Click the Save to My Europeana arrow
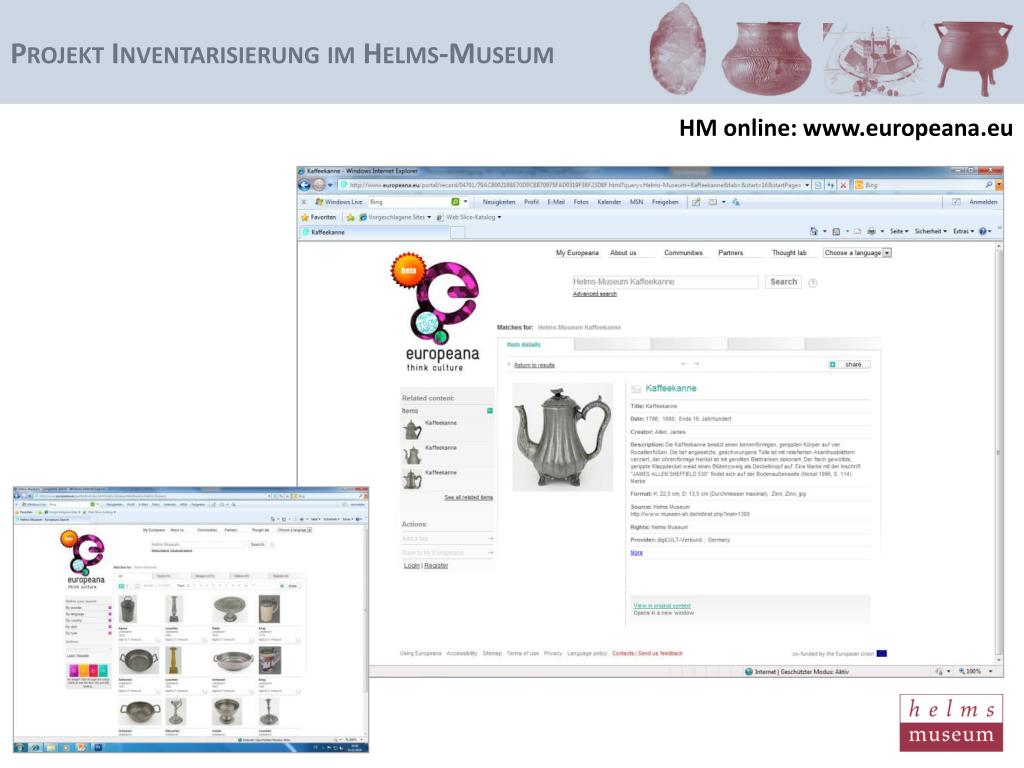1024x768 pixels. tap(490, 552)
